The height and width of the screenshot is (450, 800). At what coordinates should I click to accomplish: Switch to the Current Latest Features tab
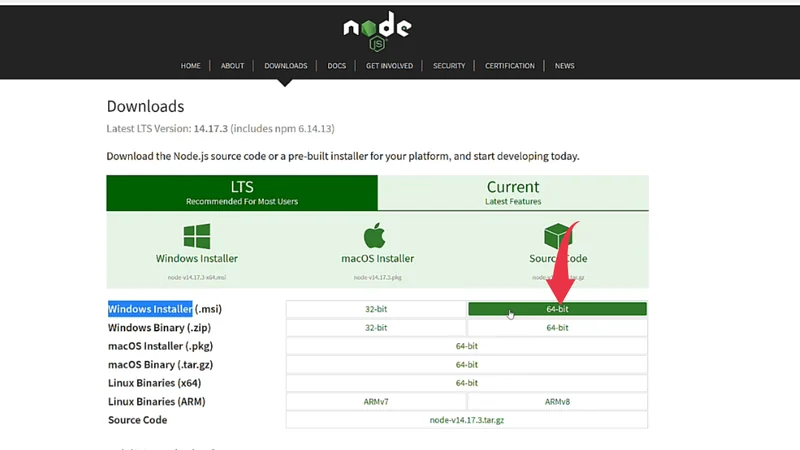point(513,193)
